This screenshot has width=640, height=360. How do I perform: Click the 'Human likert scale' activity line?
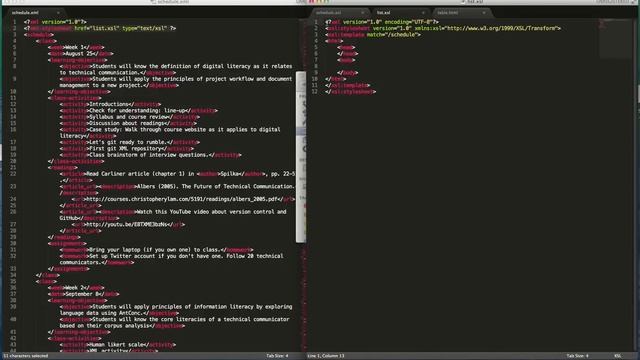coord(118,344)
